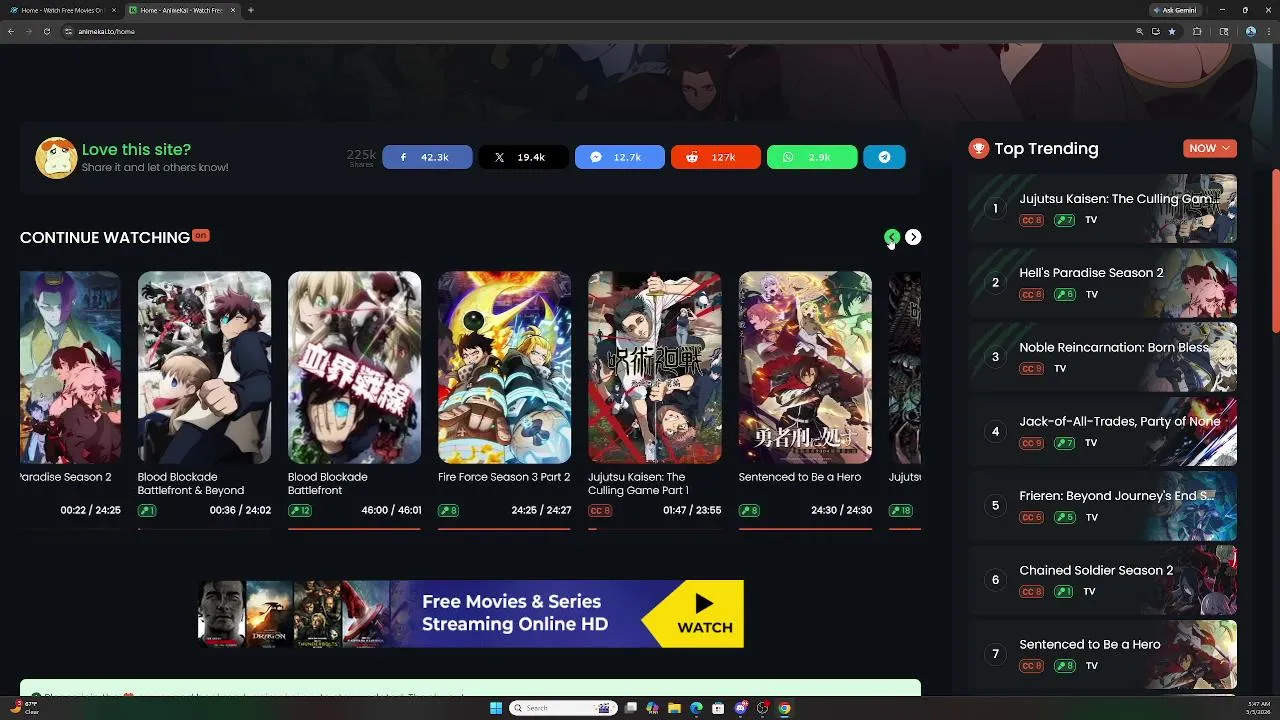1280x720 pixels.
Task: Open the Chrome three-dot menu
Action: coord(1268,31)
